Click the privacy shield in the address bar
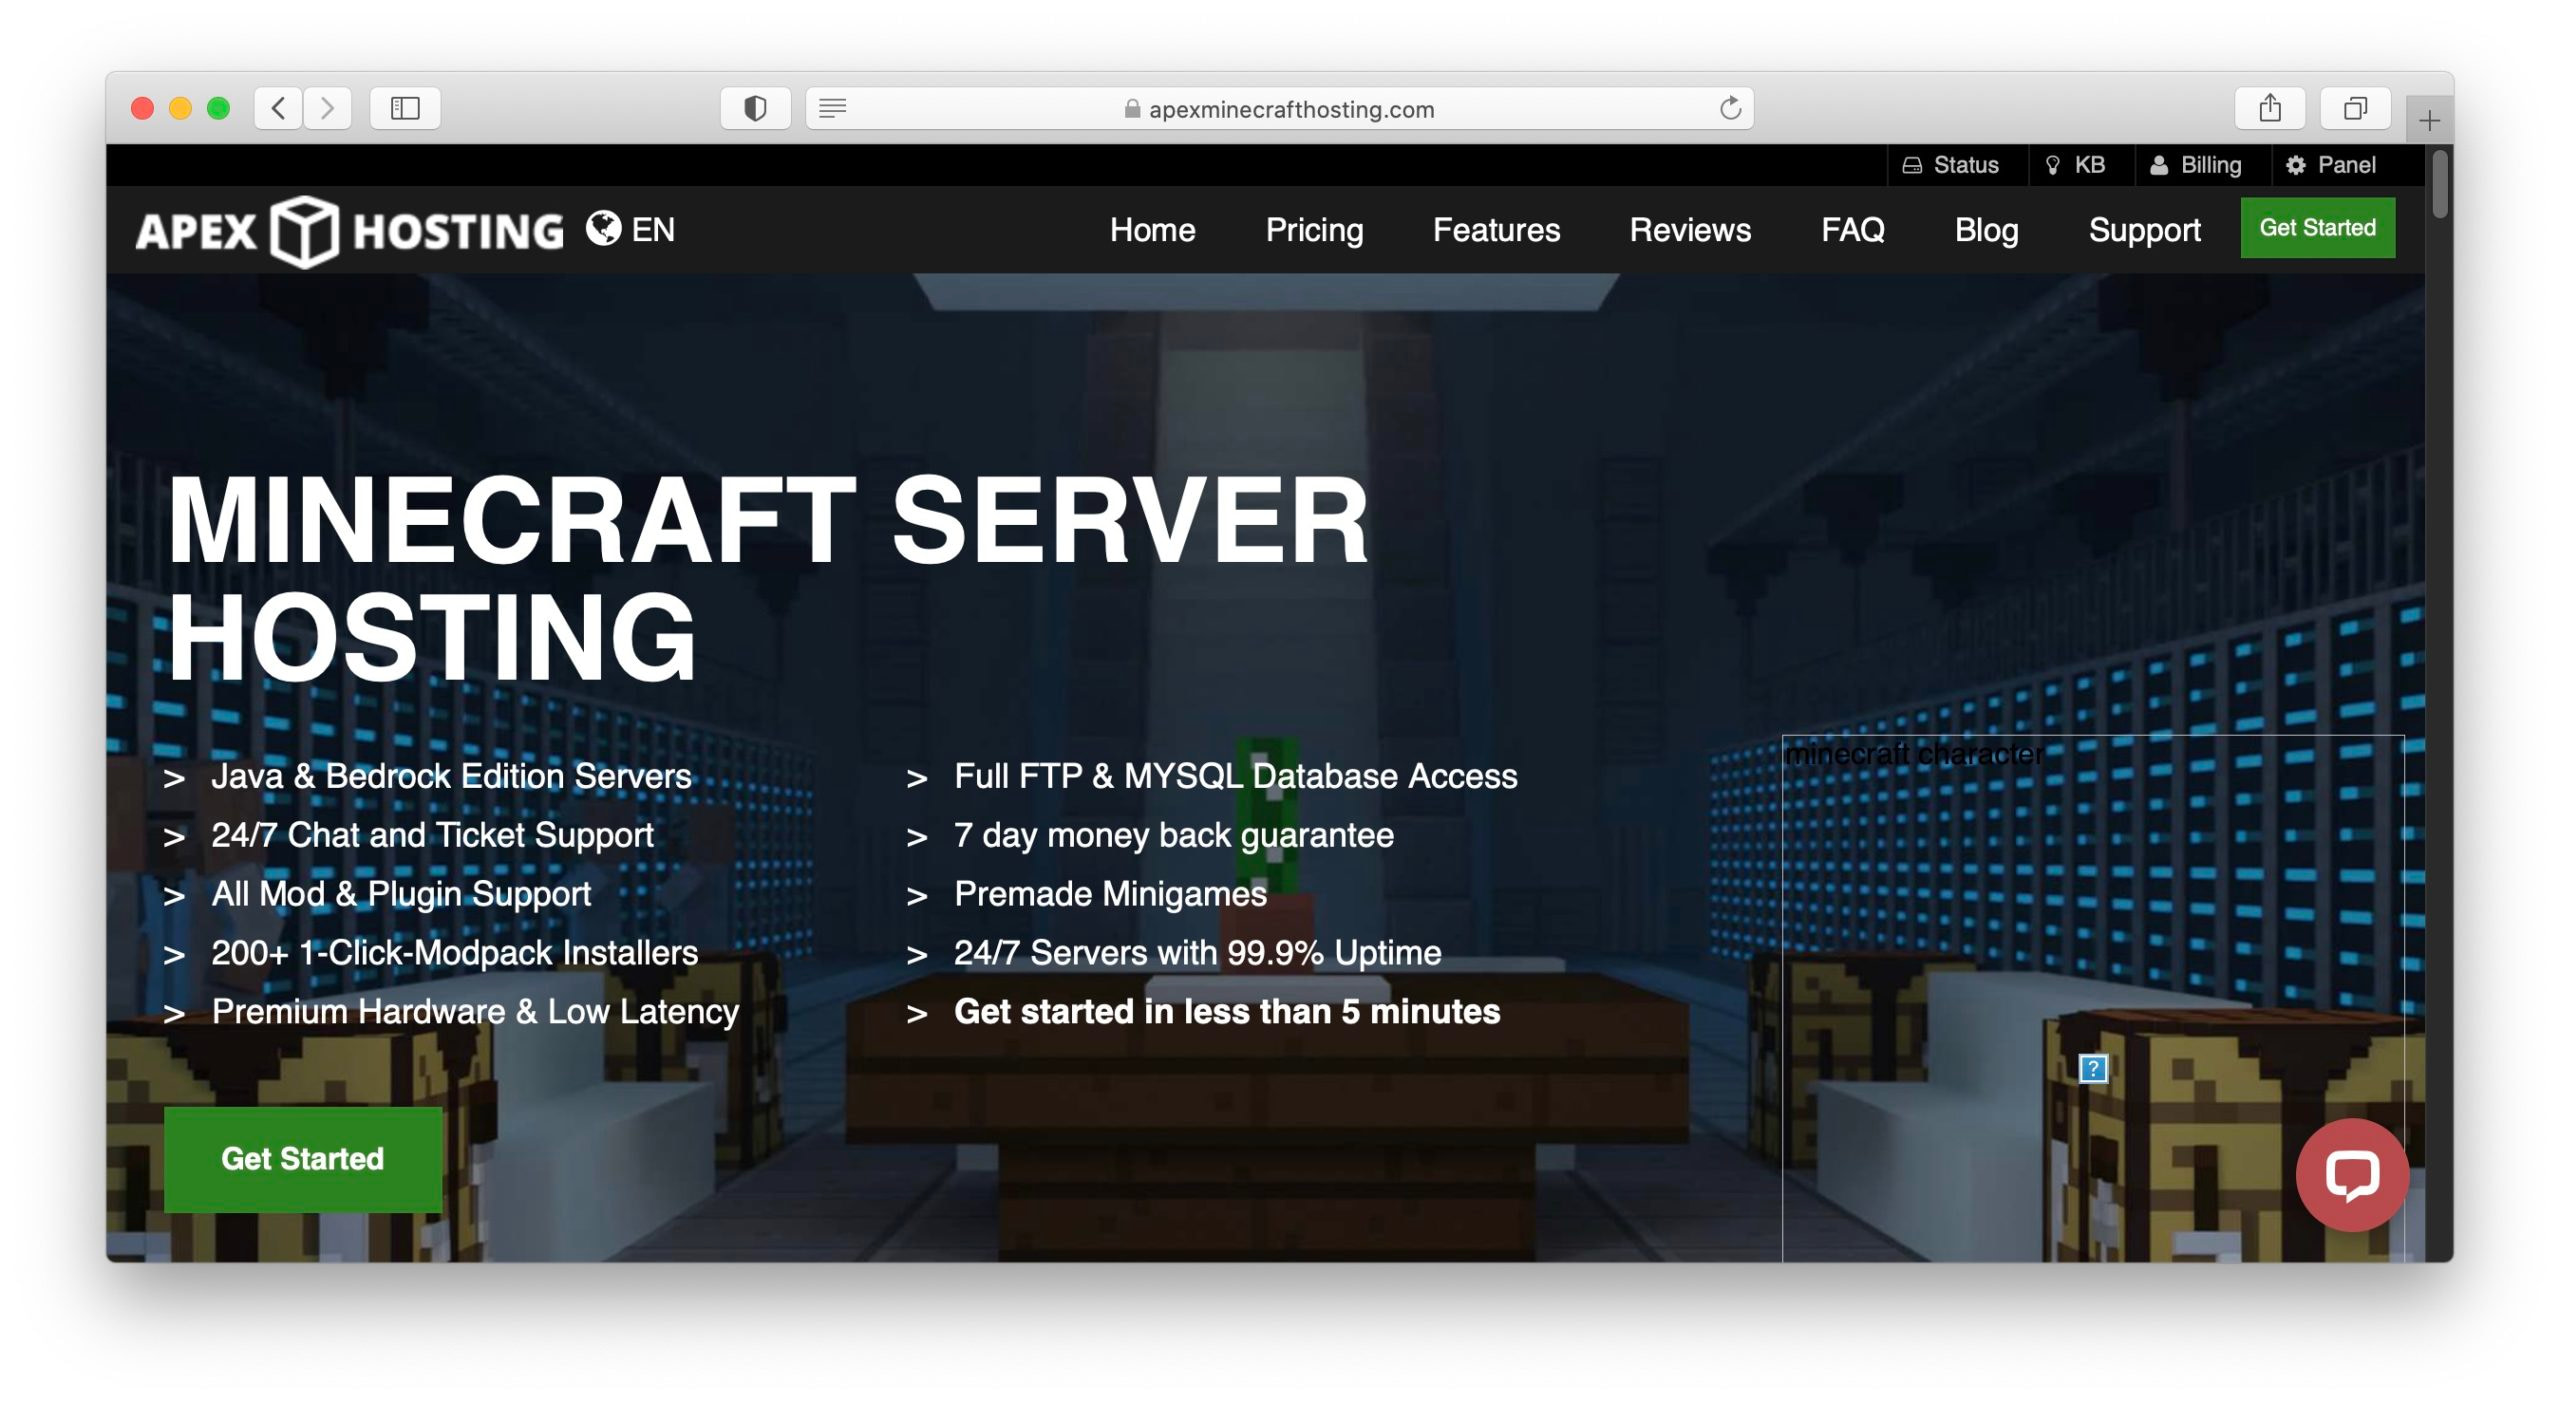The height and width of the screenshot is (1403, 2560). pyautogui.click(x=755, y=108)
